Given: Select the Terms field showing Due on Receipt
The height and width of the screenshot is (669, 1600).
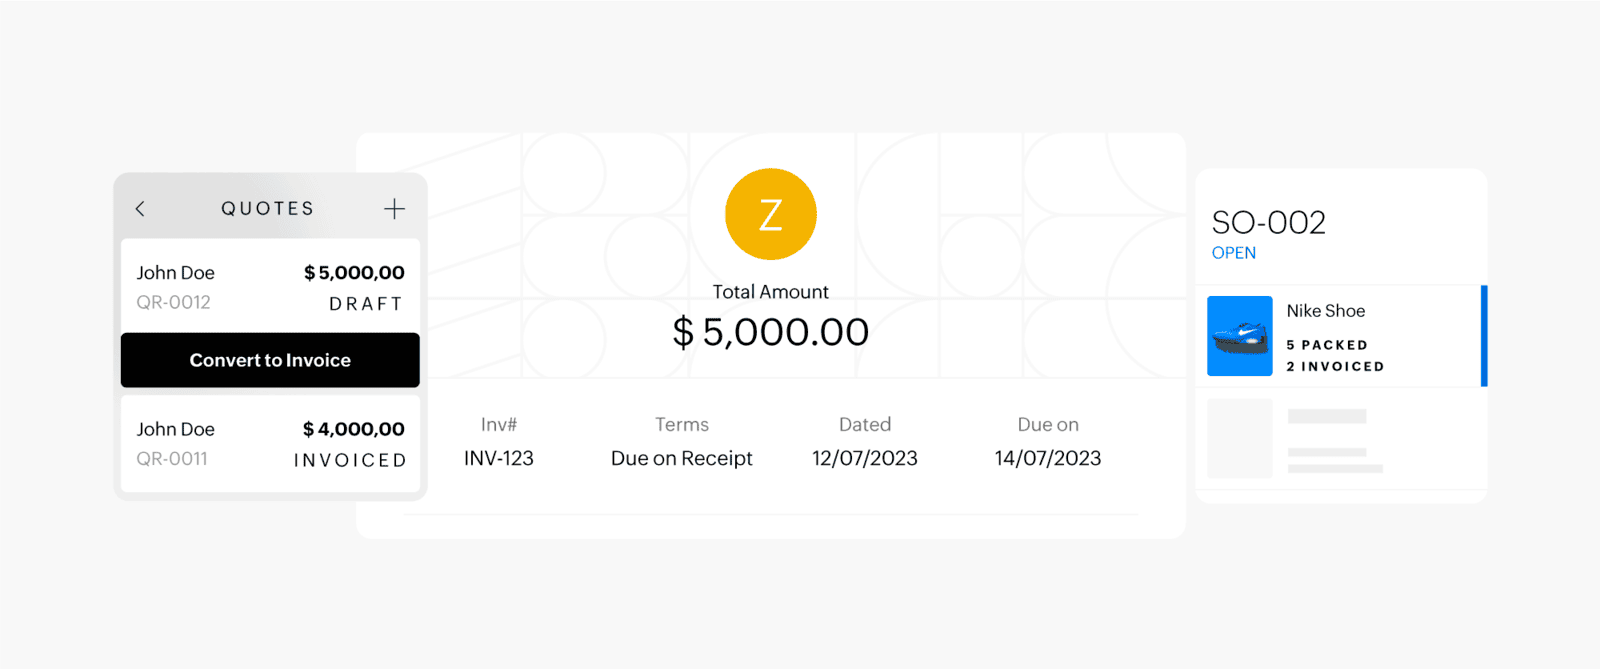Looking at the screenshot, I should (x=681, y=458).
